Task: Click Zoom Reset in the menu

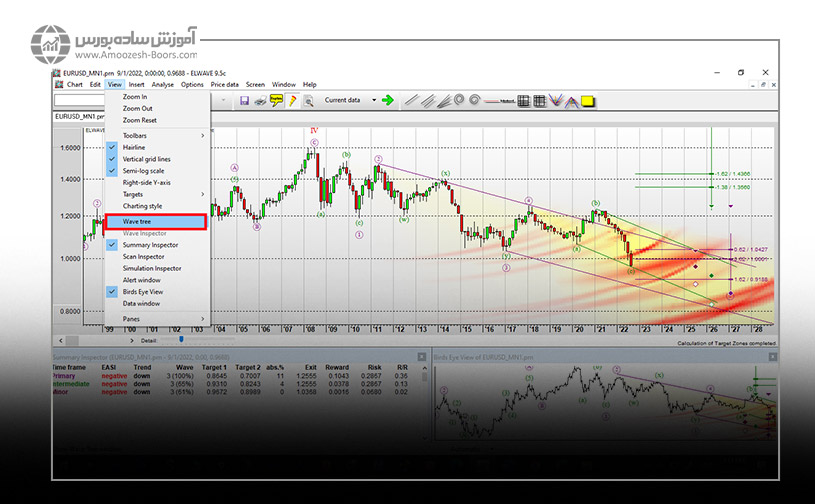Action: click(x=140, y=120)
